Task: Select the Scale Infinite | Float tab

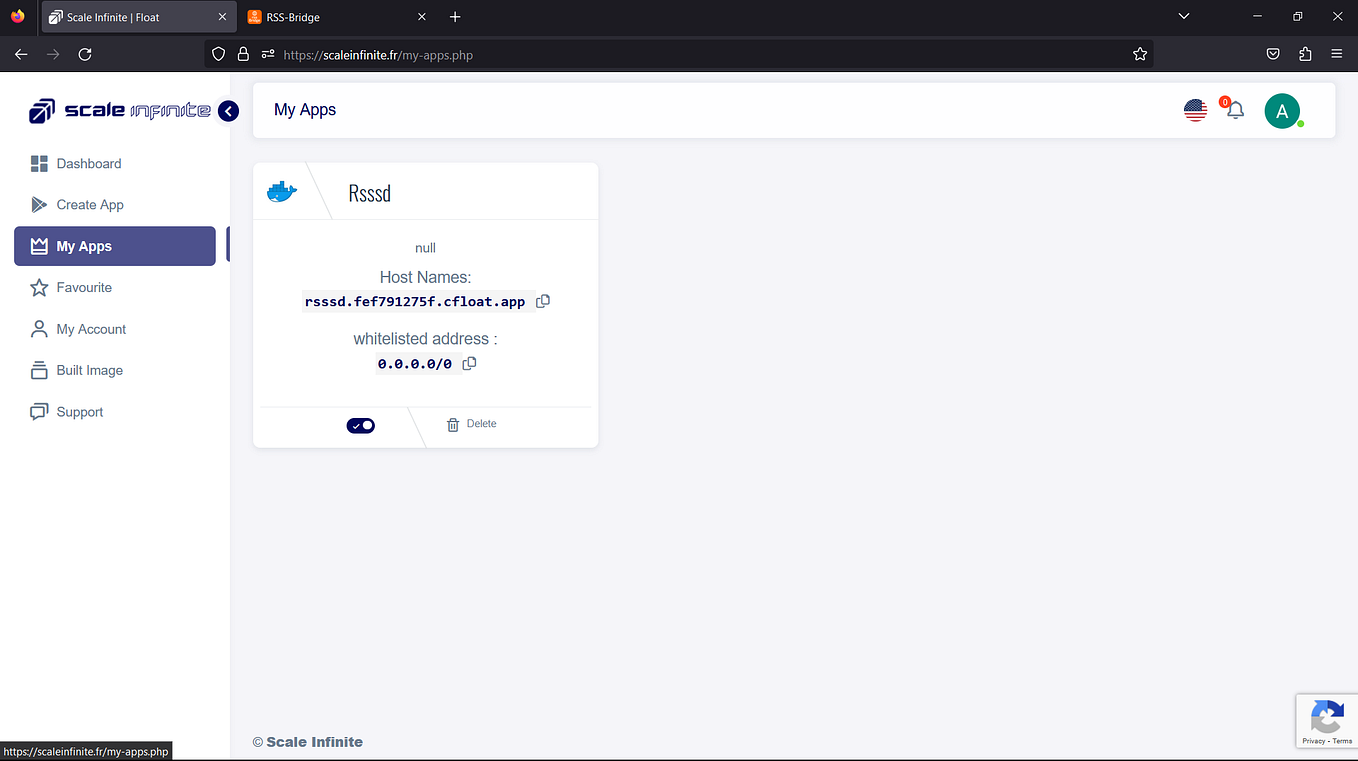Action: [130, 16]
